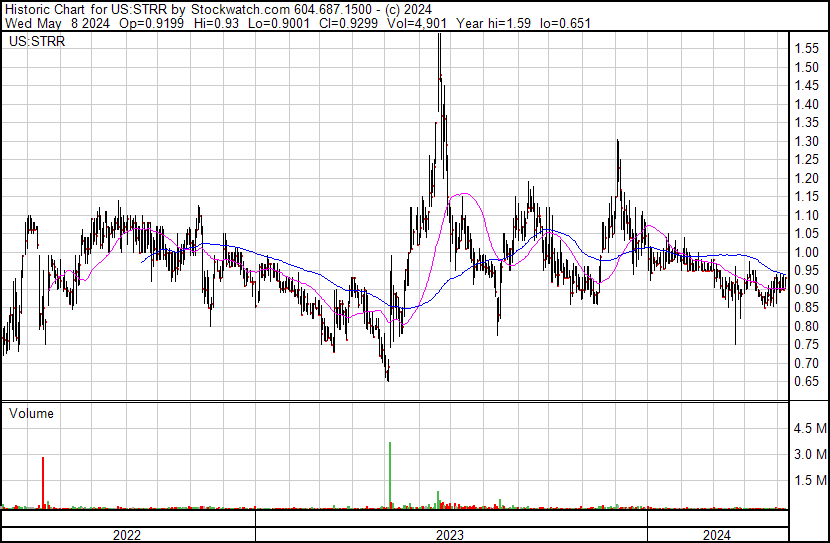Screen dimensions: 830x543
Task: Select the 2023 year label on timeline
Action: coord(450,535)
